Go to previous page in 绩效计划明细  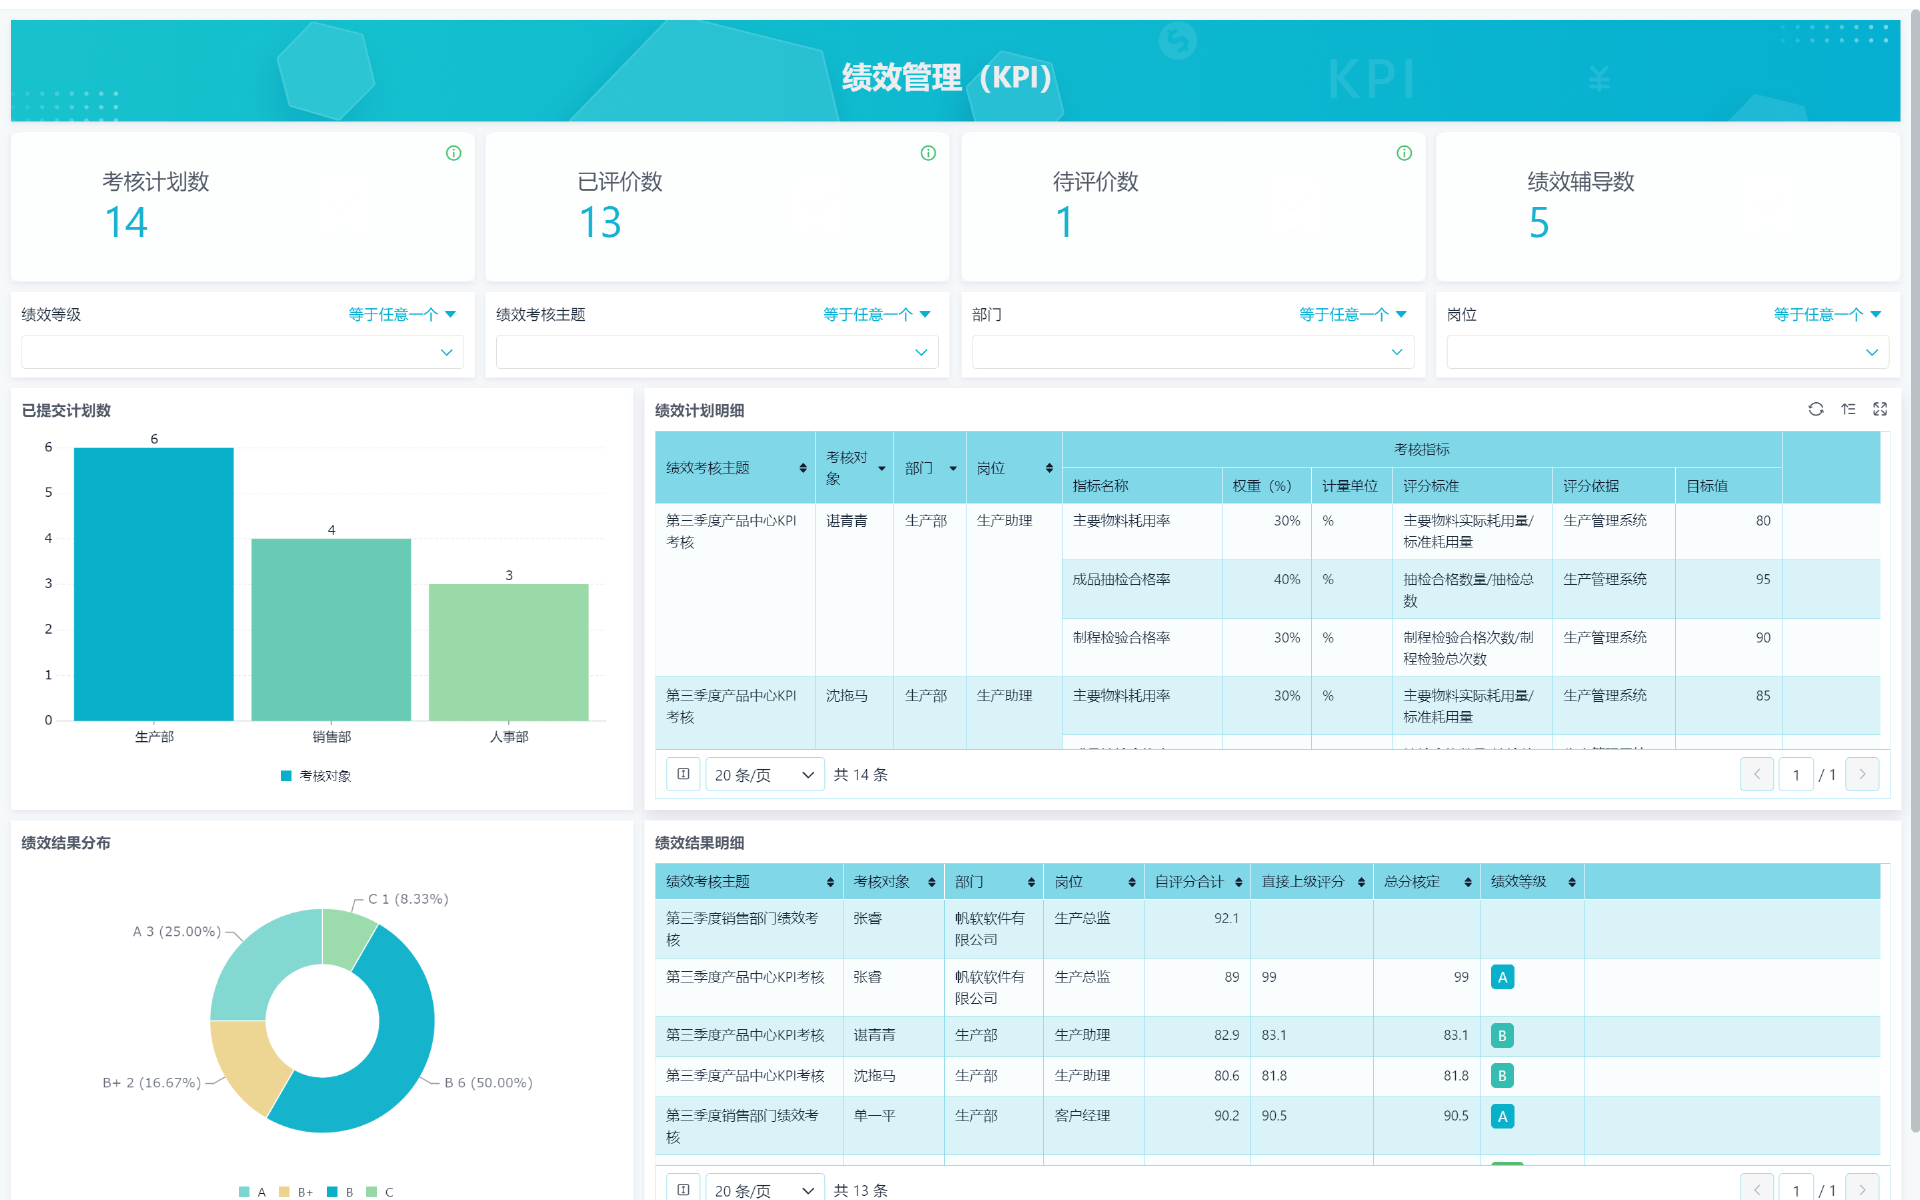1756,774
